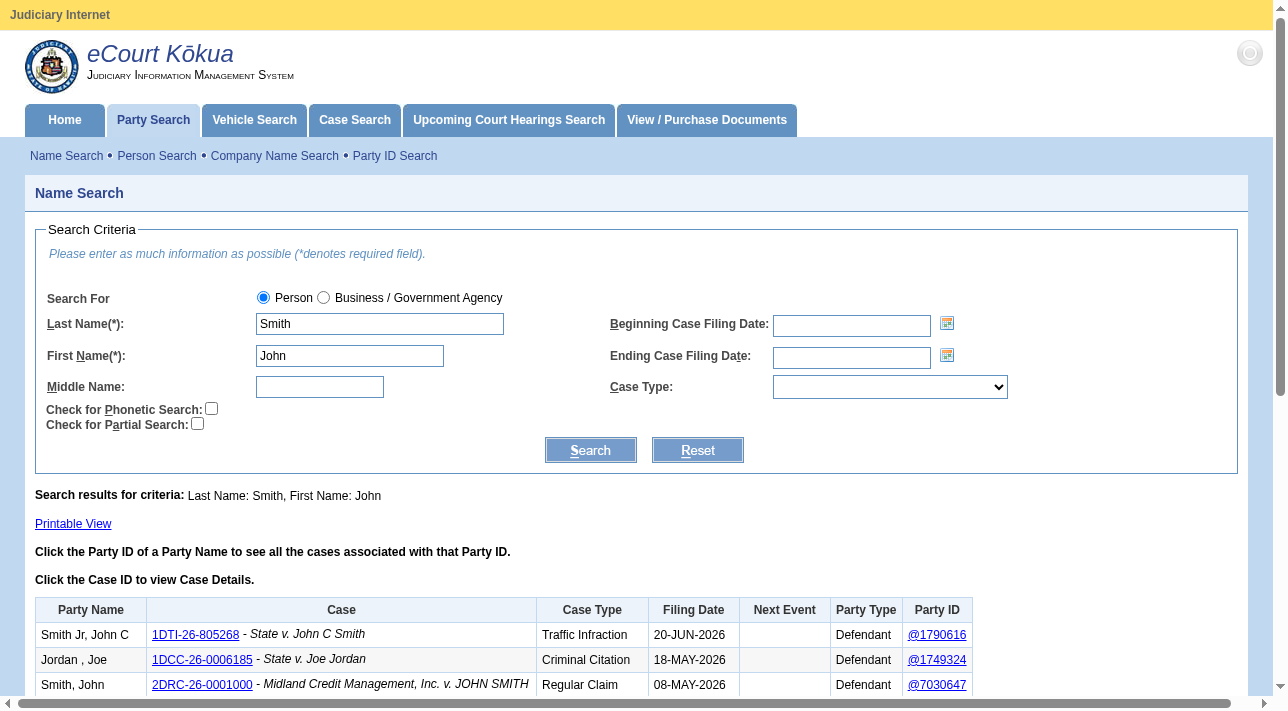Screen dimensions: 1288x711
Task: Click the round loading indicator icon
Action: coord(1250,53)
